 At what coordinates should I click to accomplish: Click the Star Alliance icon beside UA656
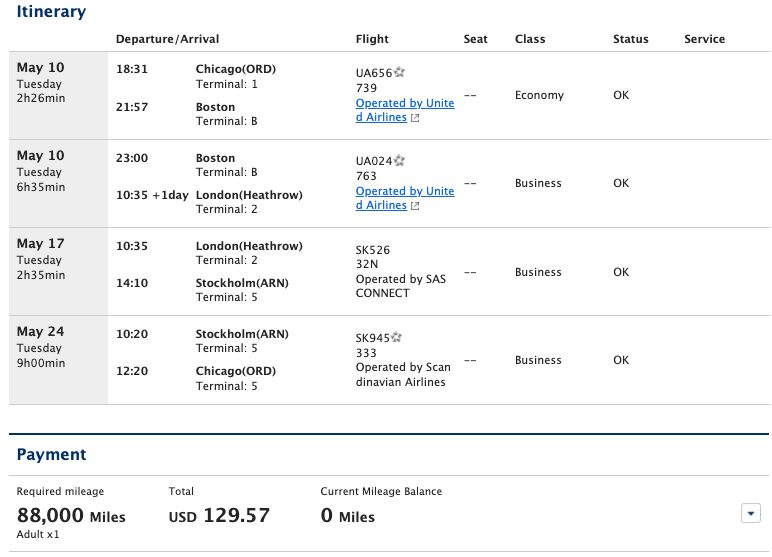click(x=399, y=72)
